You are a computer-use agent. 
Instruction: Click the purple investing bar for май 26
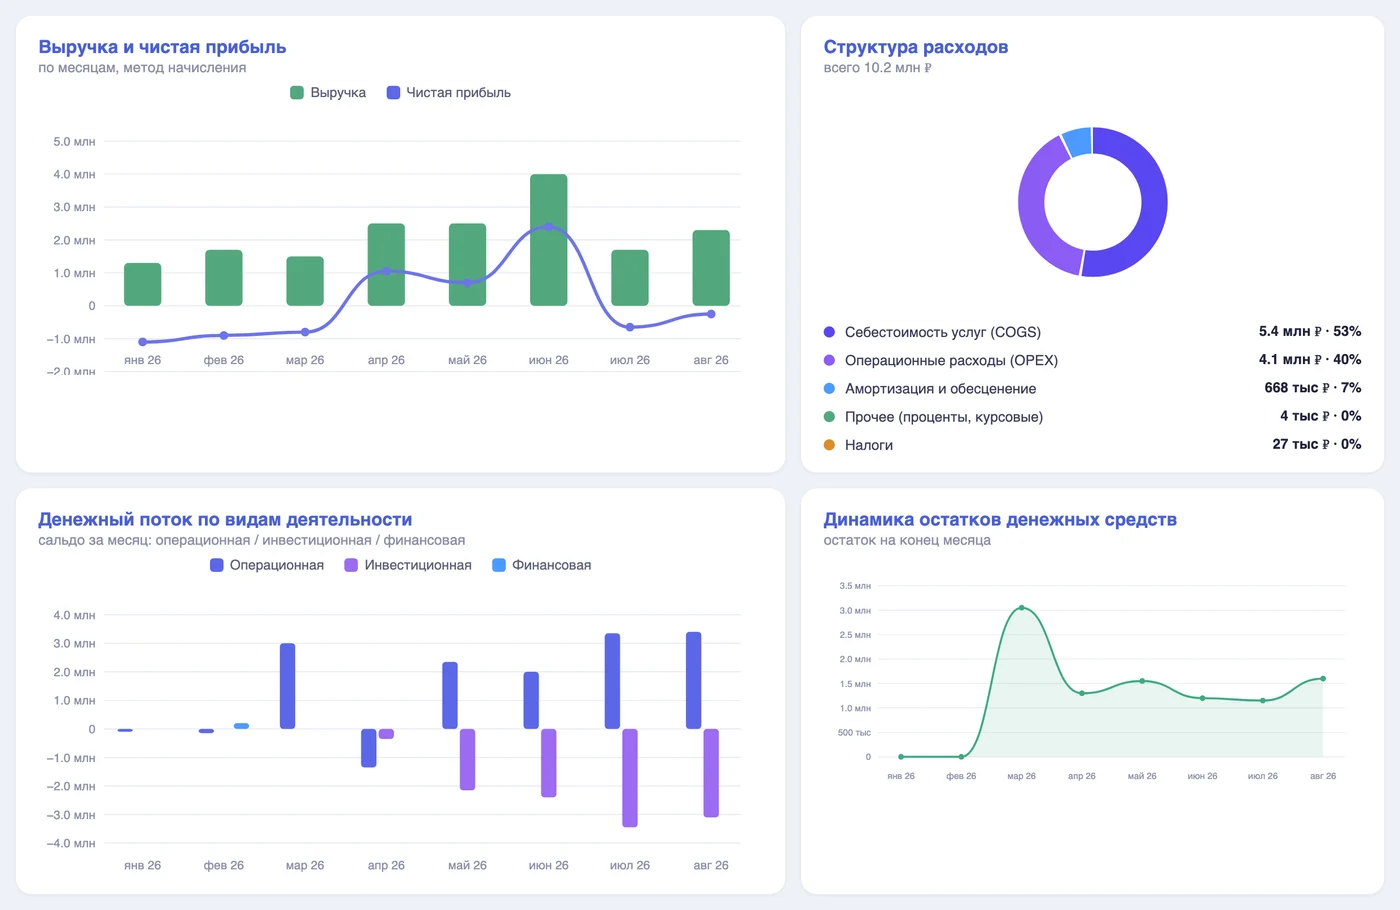point(468,759)
